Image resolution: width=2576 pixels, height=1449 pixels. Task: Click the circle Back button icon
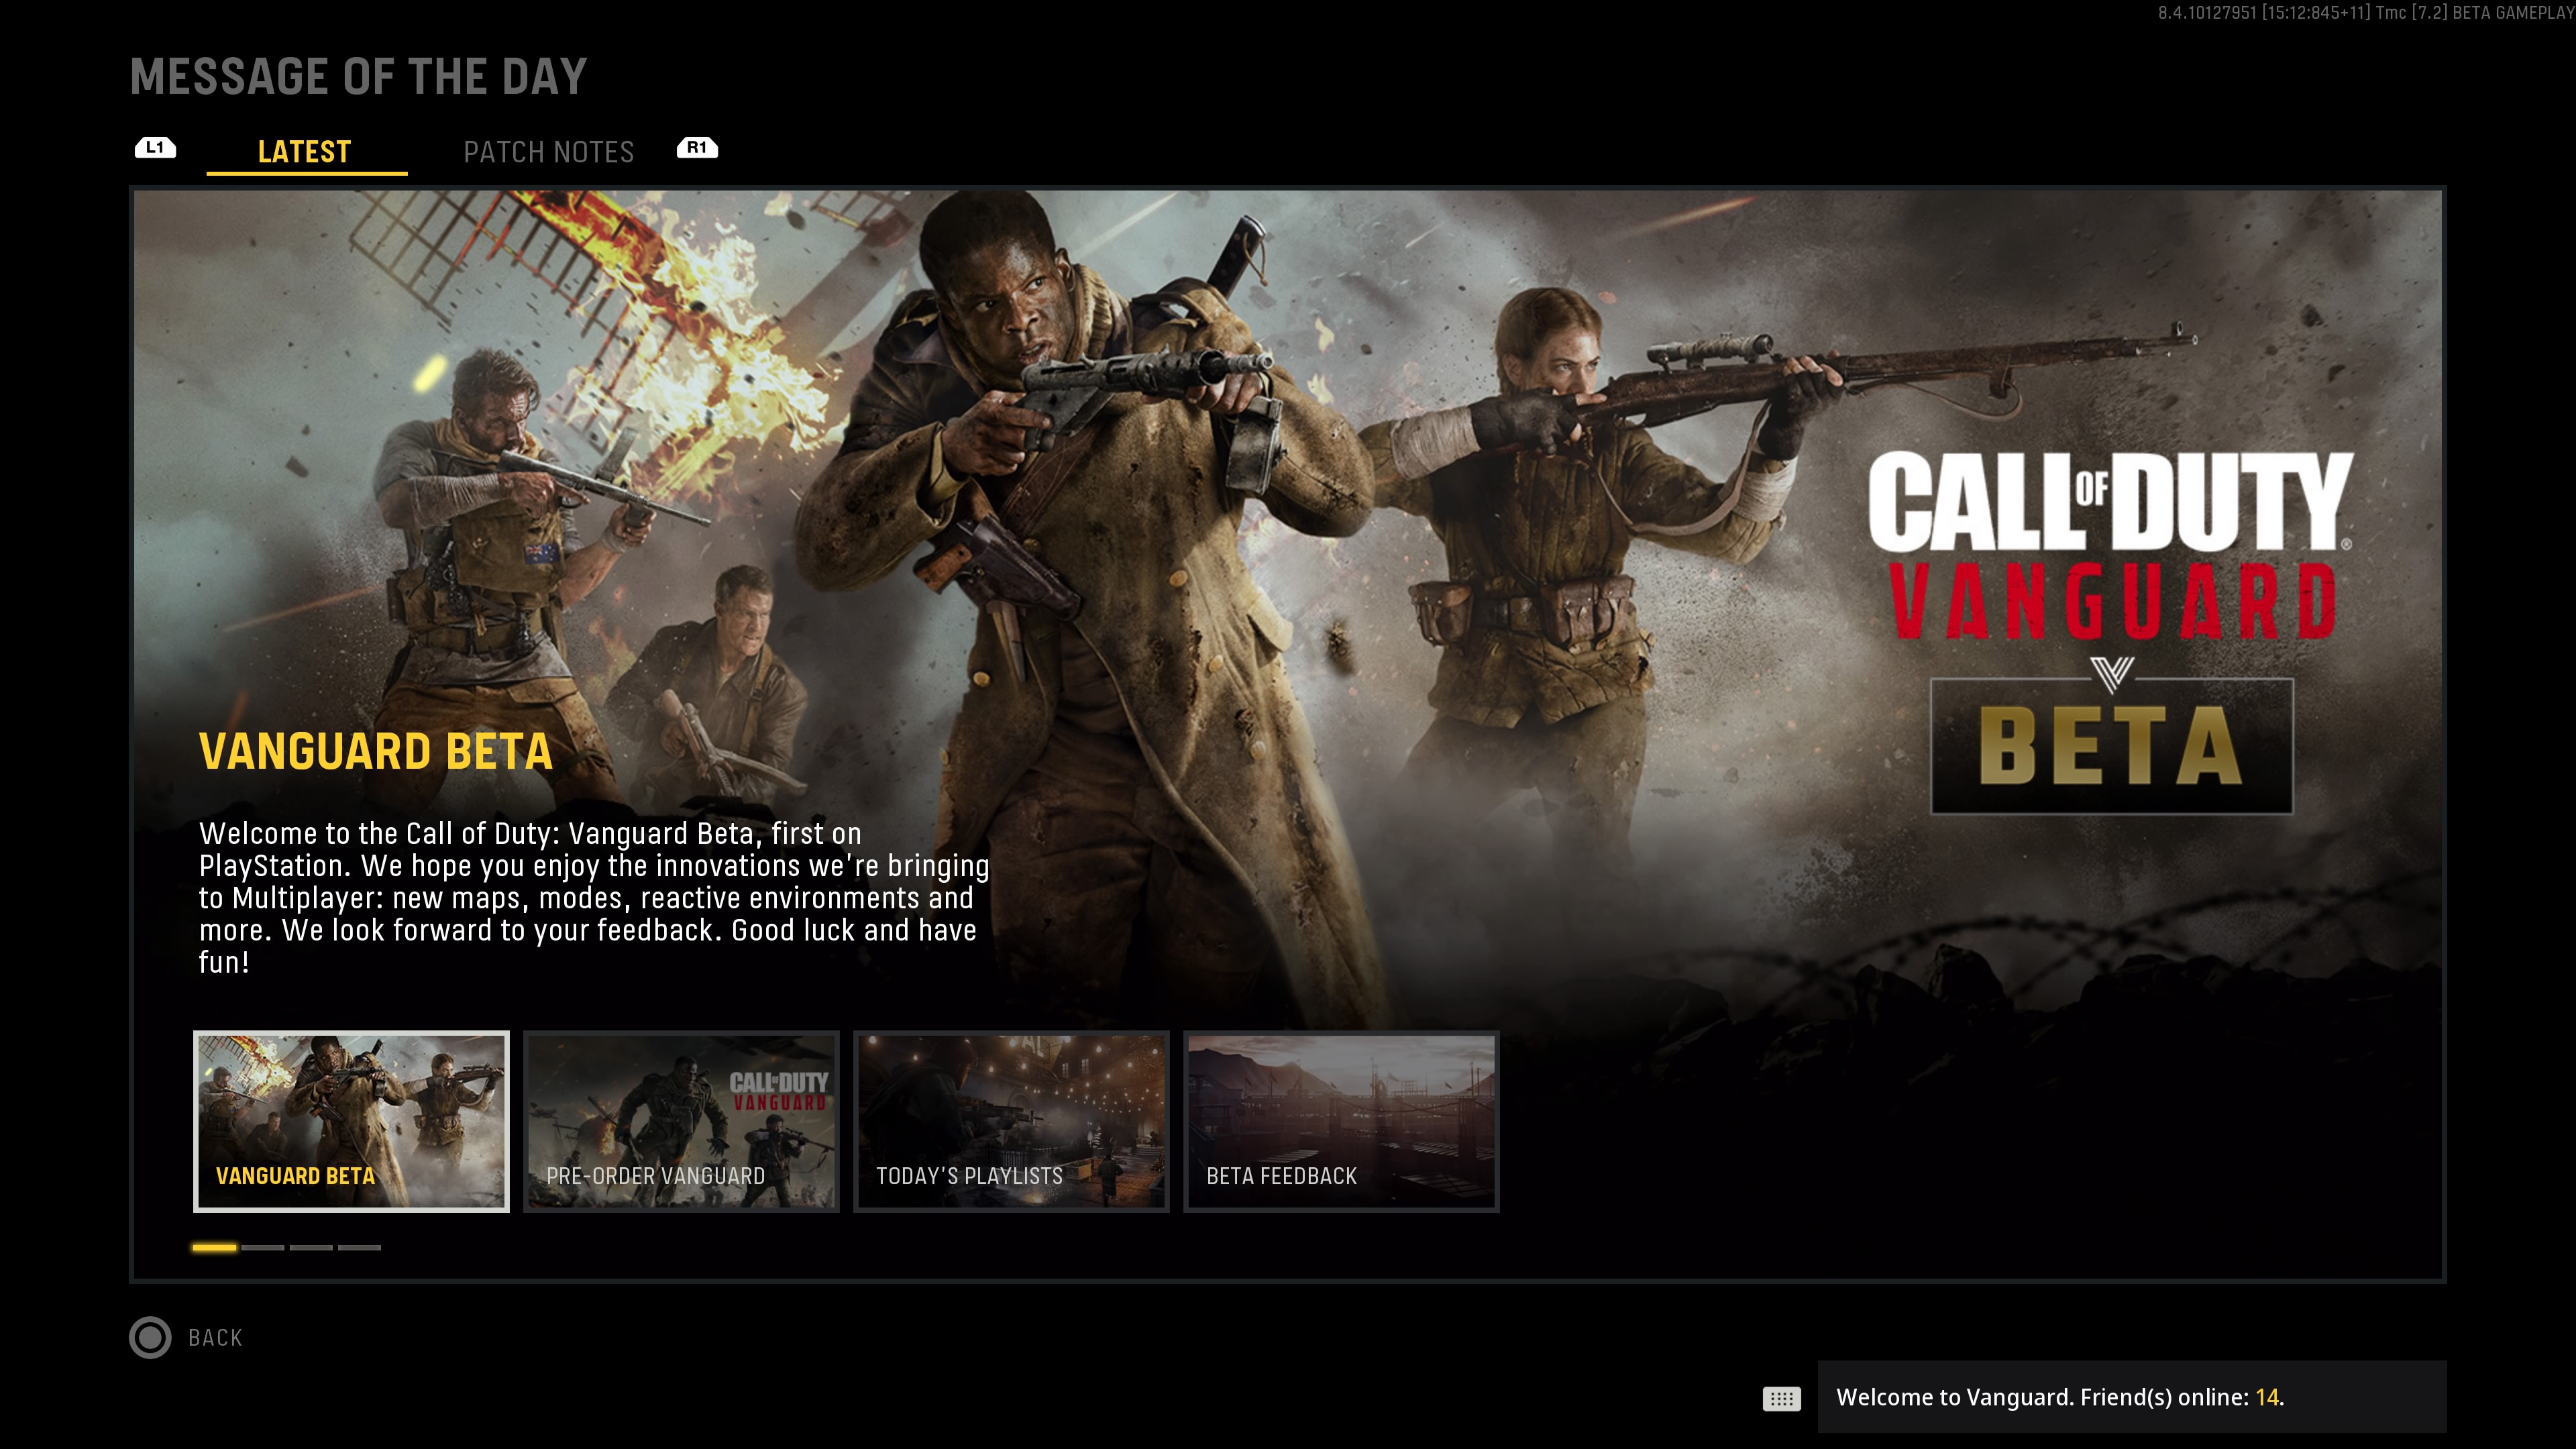coord(150,1337)
